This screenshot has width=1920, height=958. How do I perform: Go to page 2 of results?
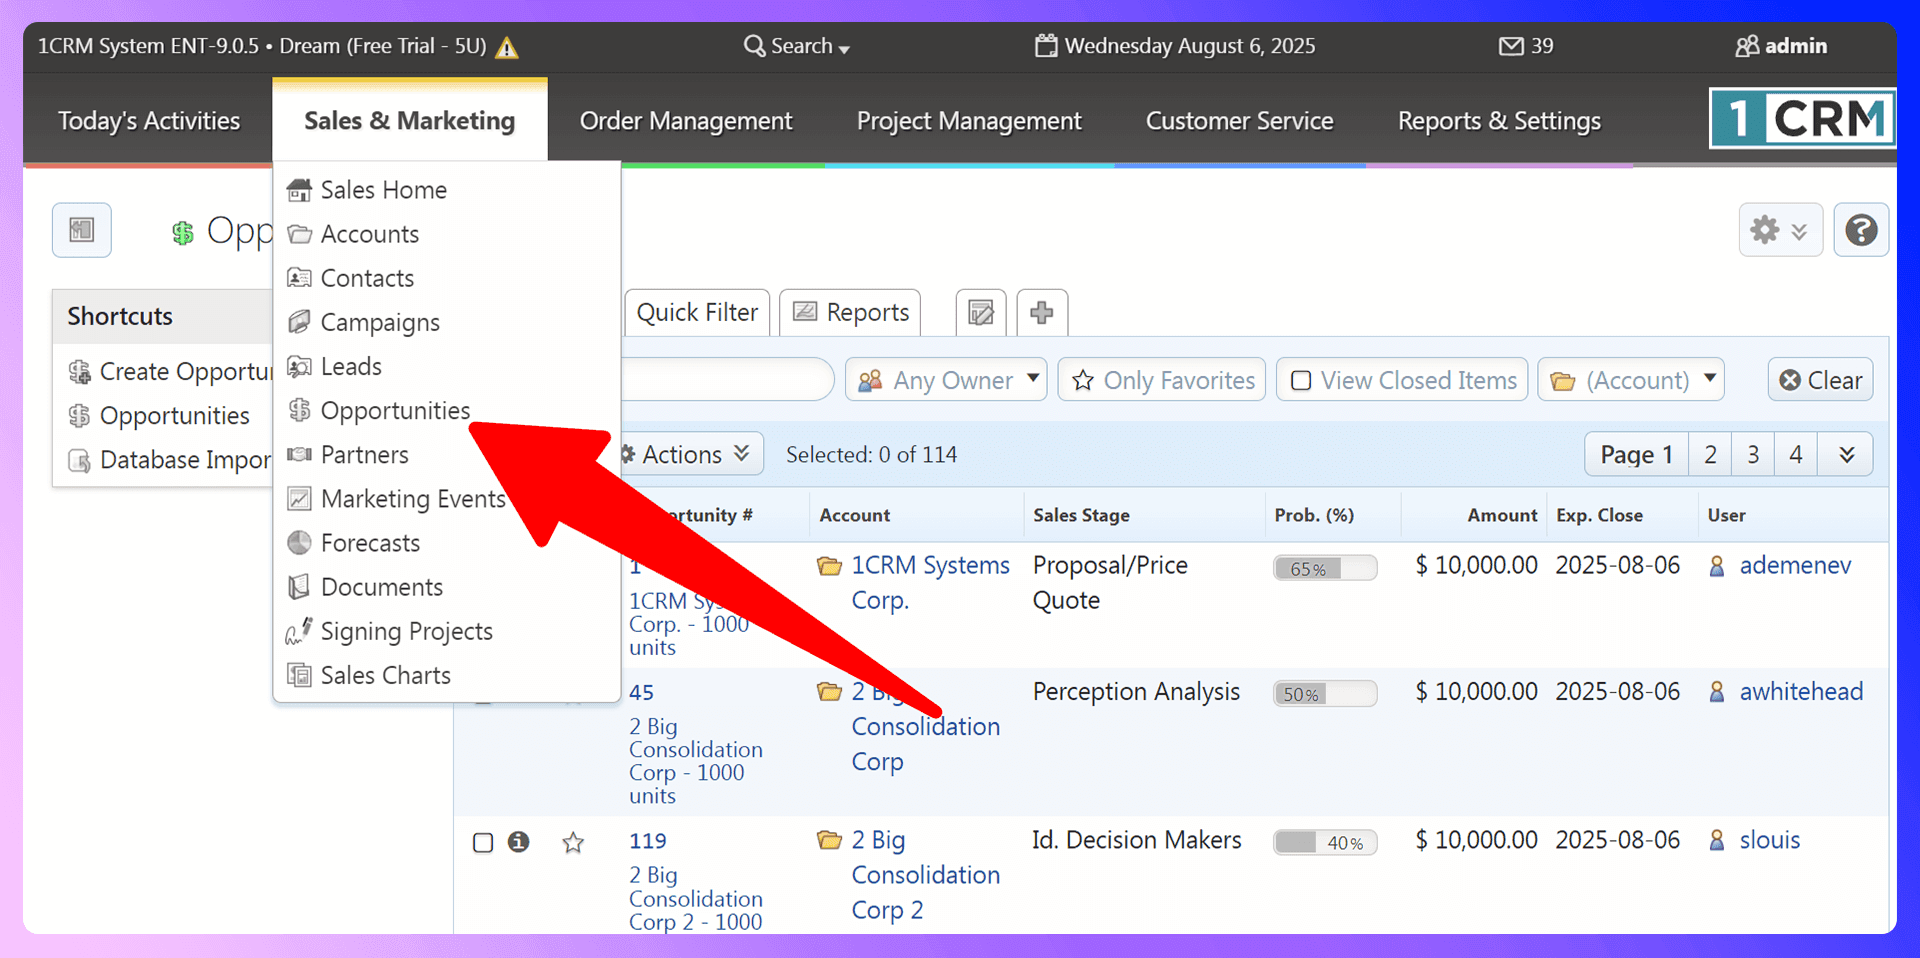1711,455
